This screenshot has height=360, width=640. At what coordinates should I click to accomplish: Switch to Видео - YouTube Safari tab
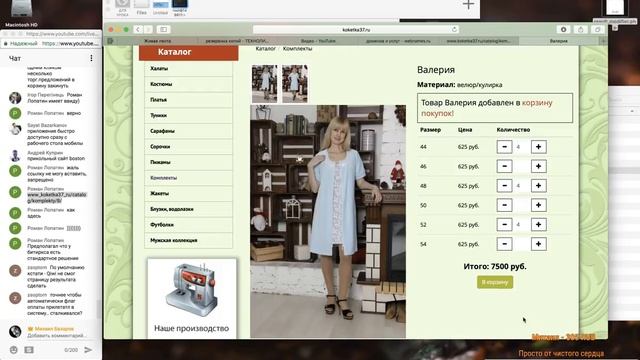[x=318, y=41]
